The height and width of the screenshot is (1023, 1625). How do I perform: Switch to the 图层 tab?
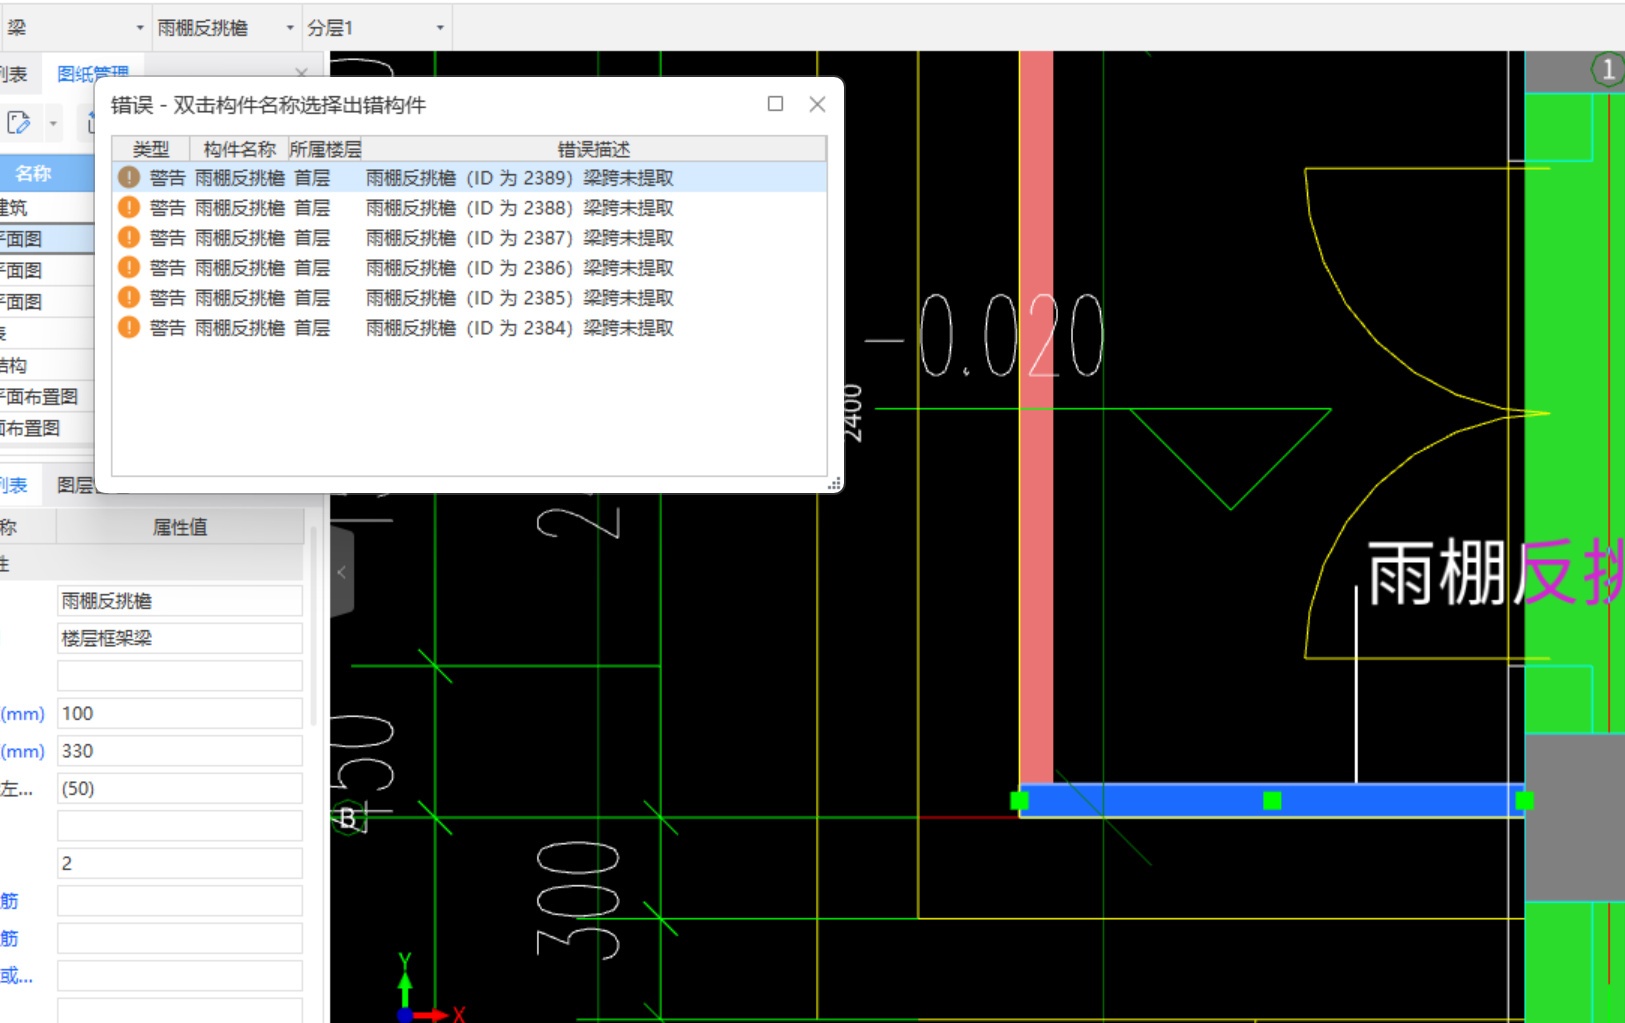[75, 485]
